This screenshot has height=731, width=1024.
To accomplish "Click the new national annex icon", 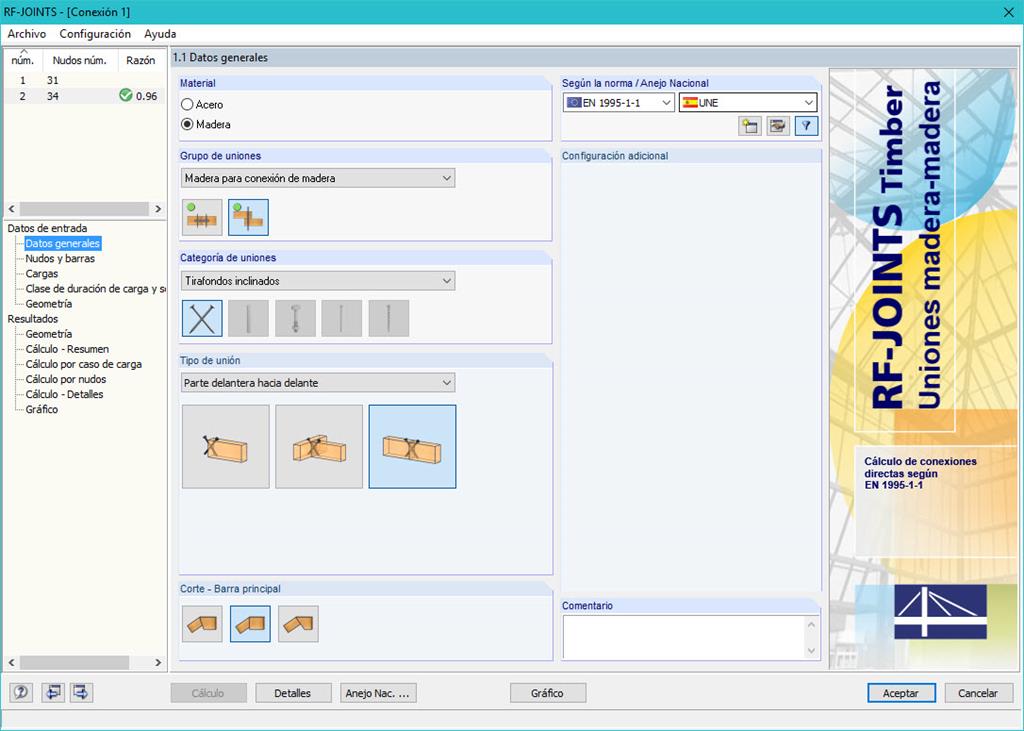I will pos(750,126).
